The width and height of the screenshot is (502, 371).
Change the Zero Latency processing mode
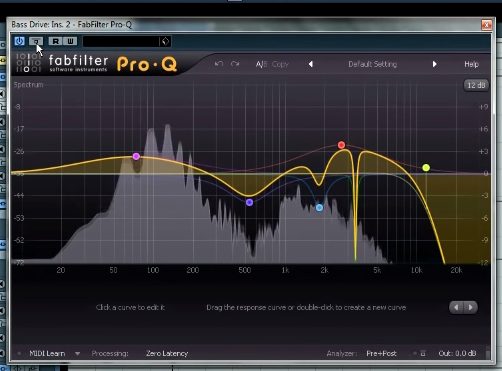[x=167, y=353]
